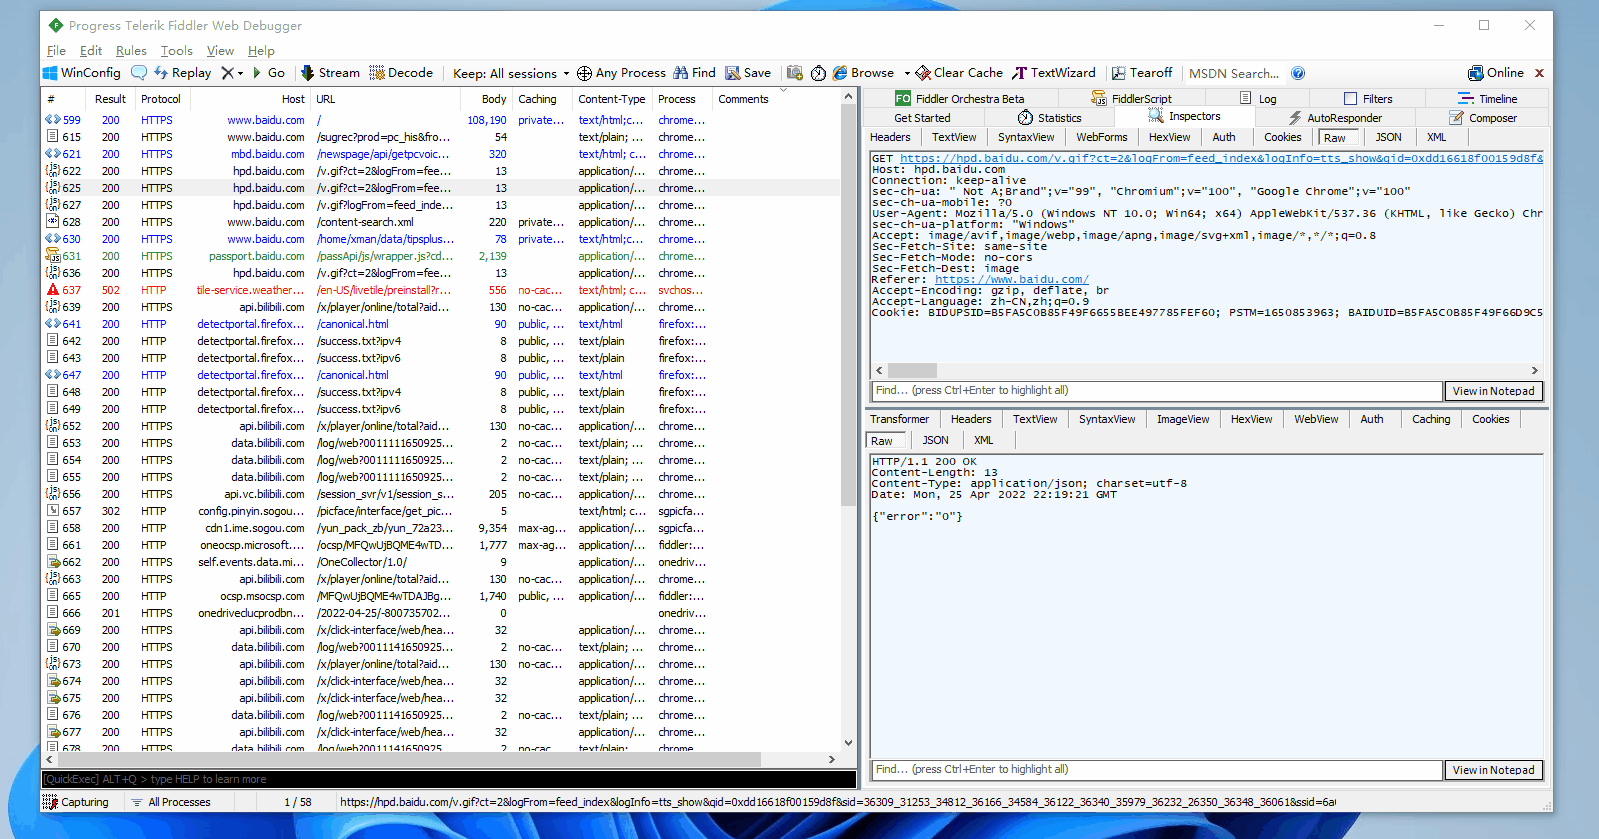Open the Filters tab
1599x839 pixels.
click(x=1368, y=98)
